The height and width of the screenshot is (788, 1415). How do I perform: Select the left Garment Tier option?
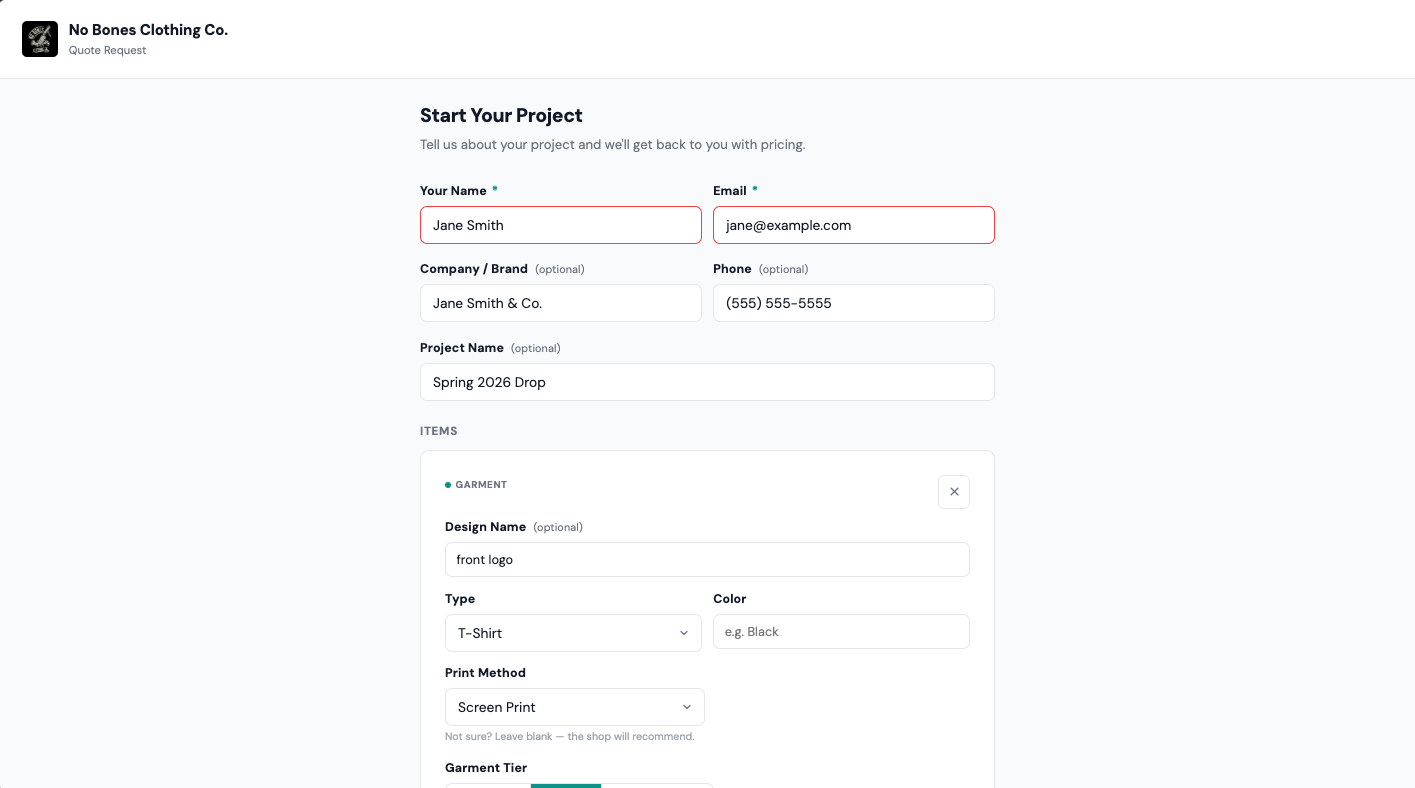tap(488, 786)
